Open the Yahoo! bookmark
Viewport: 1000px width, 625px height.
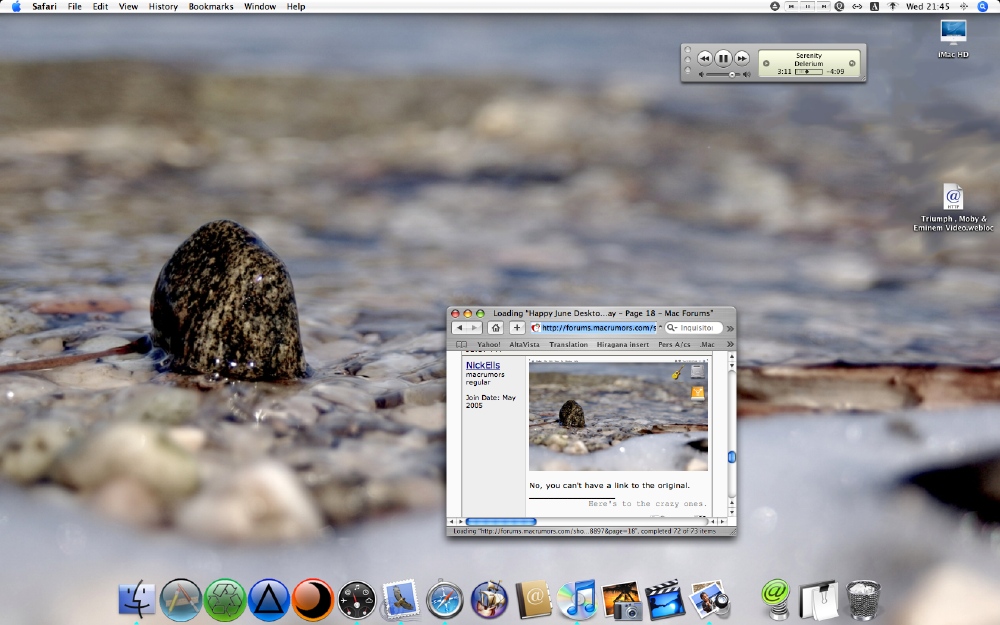489,344
